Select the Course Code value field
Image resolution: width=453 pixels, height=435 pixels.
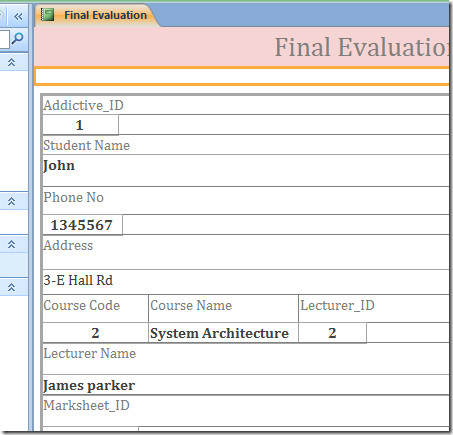pyautogui.click(x=95, y=333)
